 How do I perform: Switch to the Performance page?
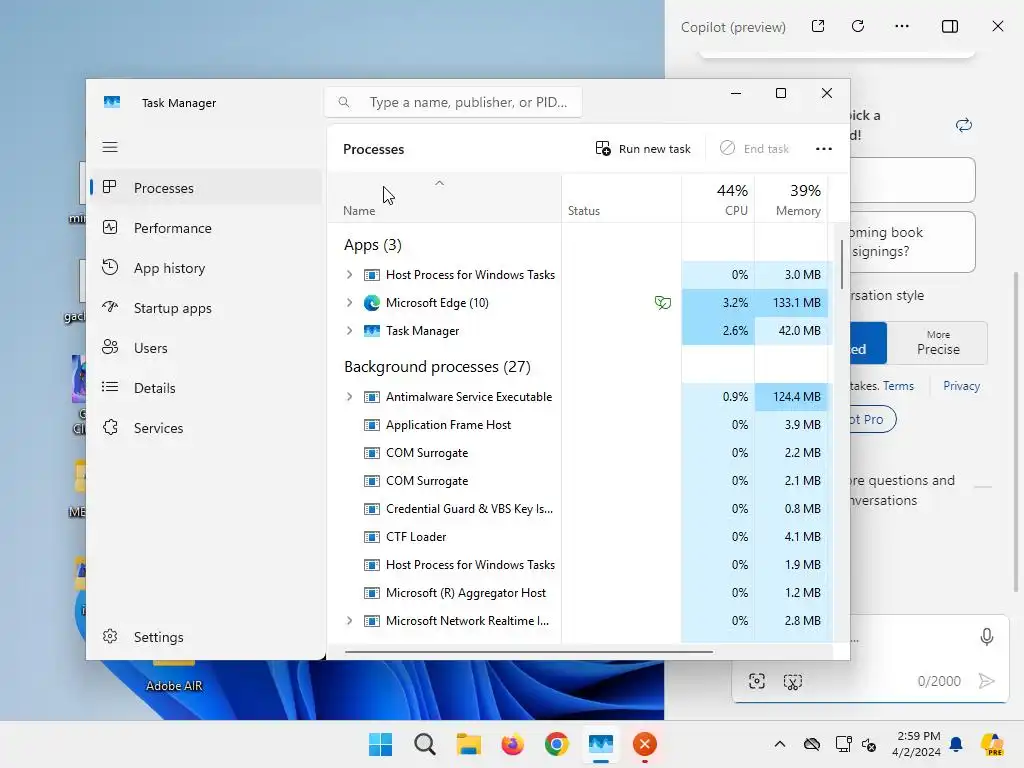tap(206, 228)
